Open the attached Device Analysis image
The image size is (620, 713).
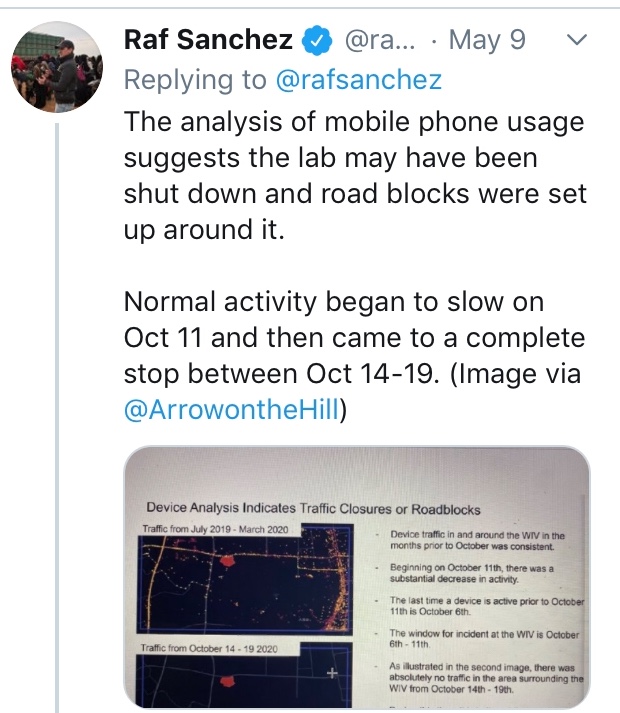pyautogui.click(x=357, y=577)
